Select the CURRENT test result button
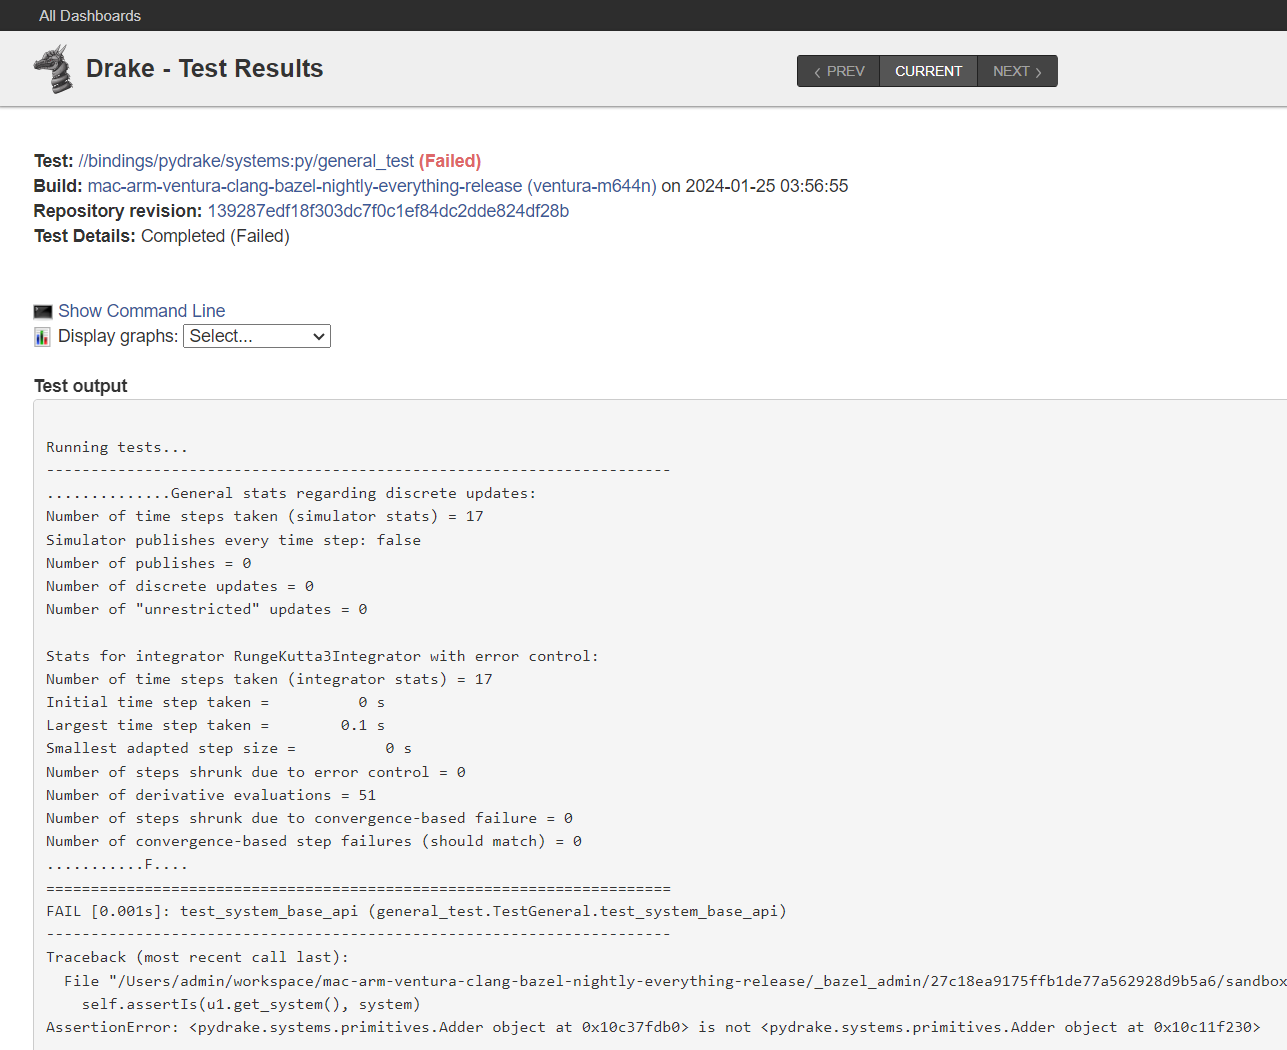 pos(928,71)
